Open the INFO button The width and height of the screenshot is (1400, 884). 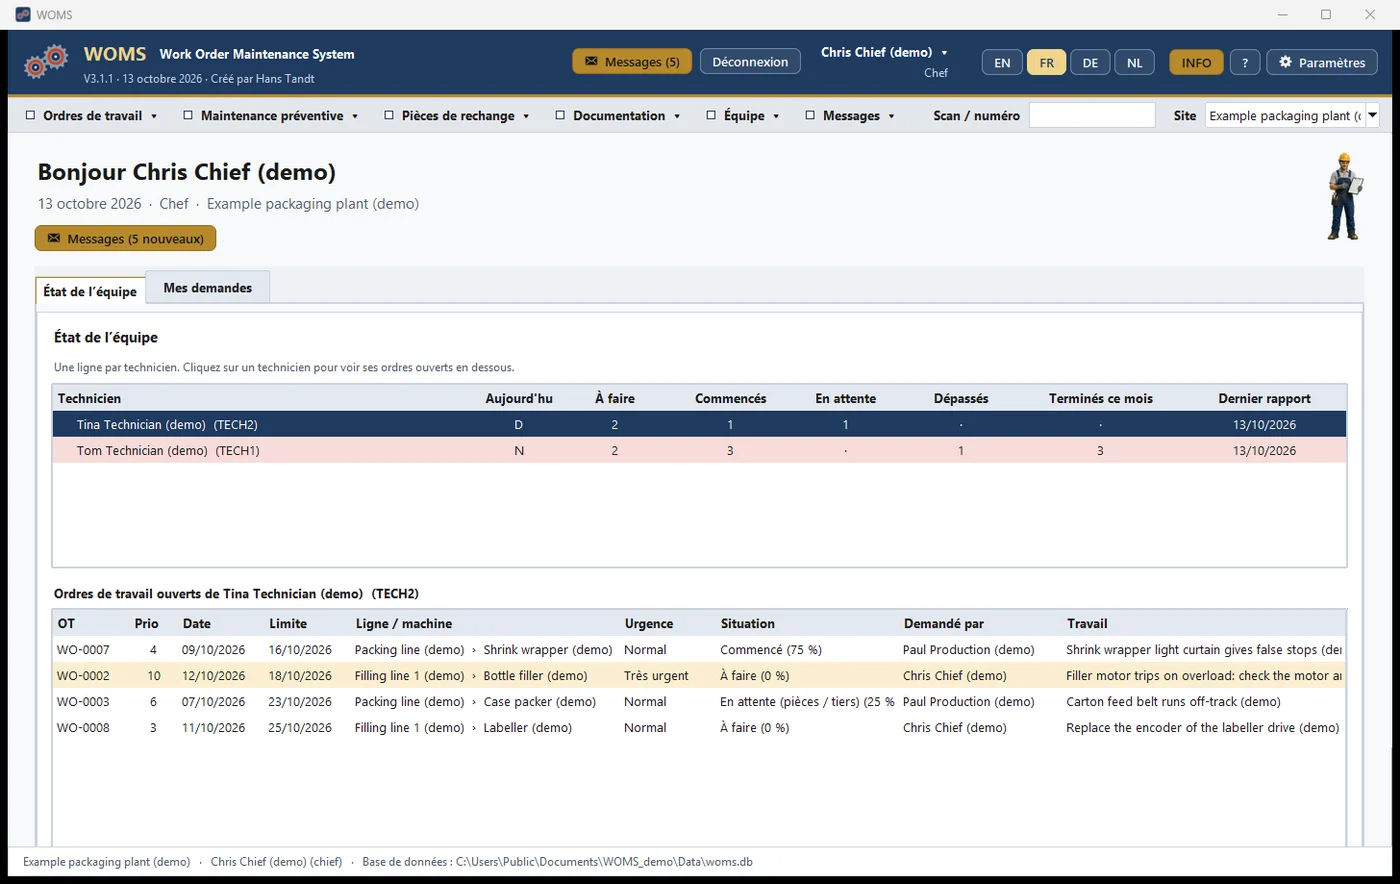[x=1196, y=62]
